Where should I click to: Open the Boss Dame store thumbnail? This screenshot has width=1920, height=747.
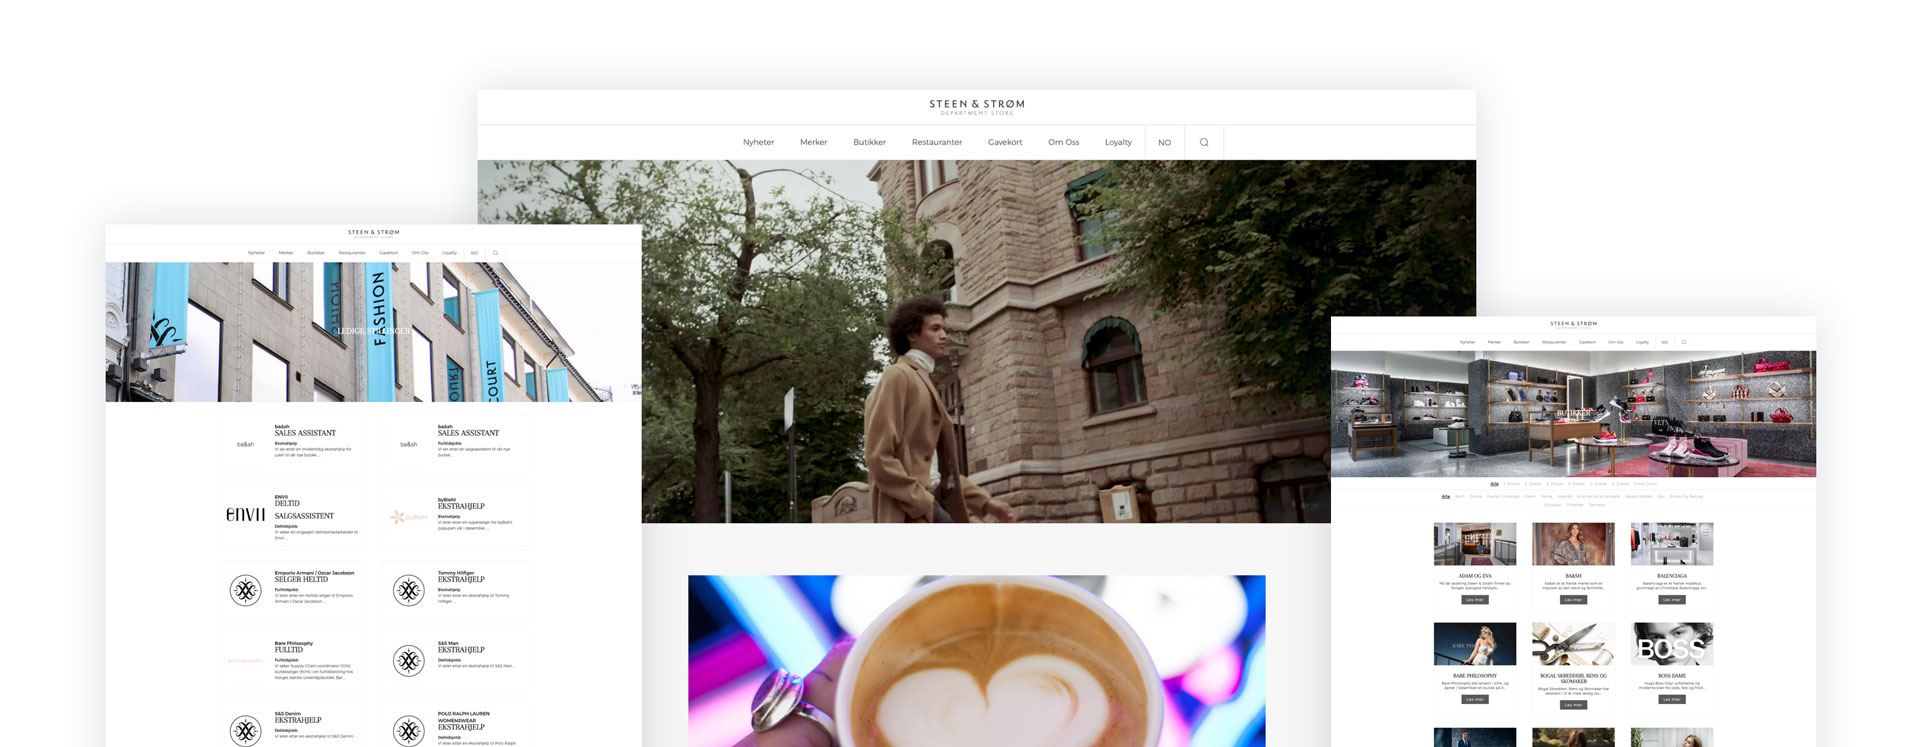[1672, 644]
